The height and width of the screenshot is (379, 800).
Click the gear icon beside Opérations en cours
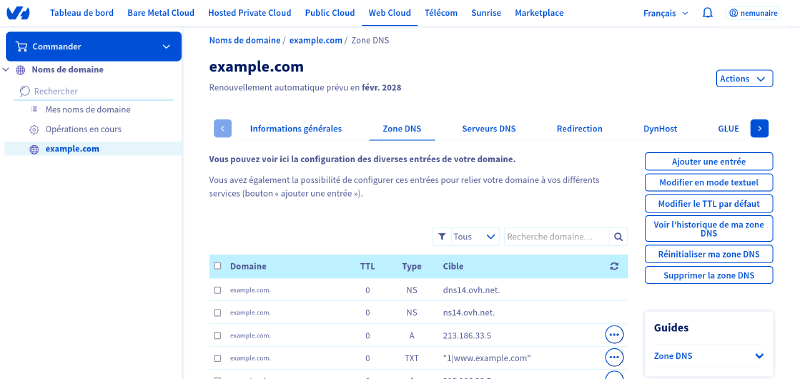point(34,130)
